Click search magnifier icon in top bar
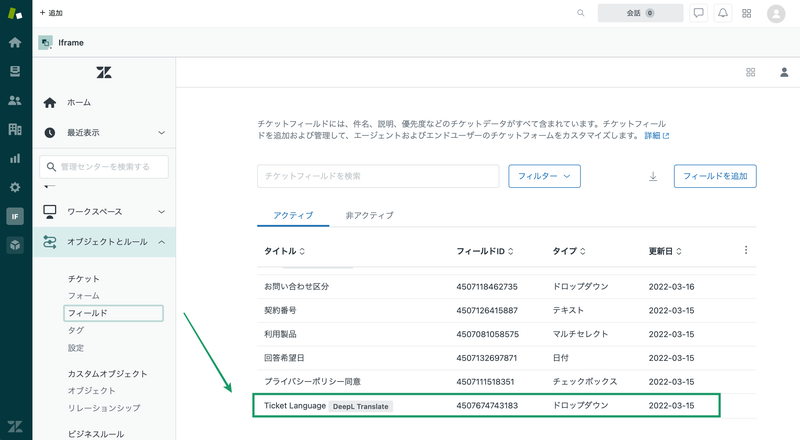Screen dimensions: 800x440 click(581, 13)
